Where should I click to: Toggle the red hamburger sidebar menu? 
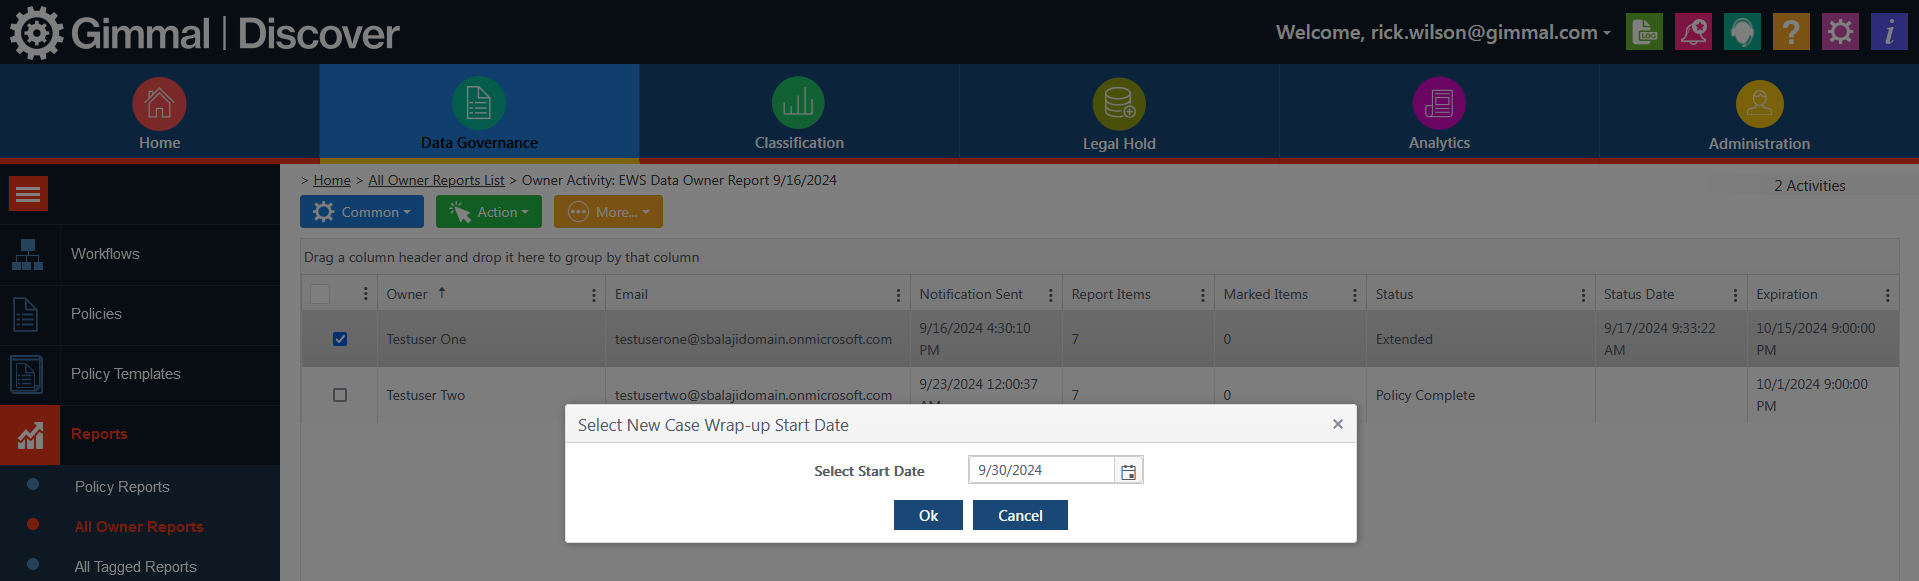(x=28, y=194)
